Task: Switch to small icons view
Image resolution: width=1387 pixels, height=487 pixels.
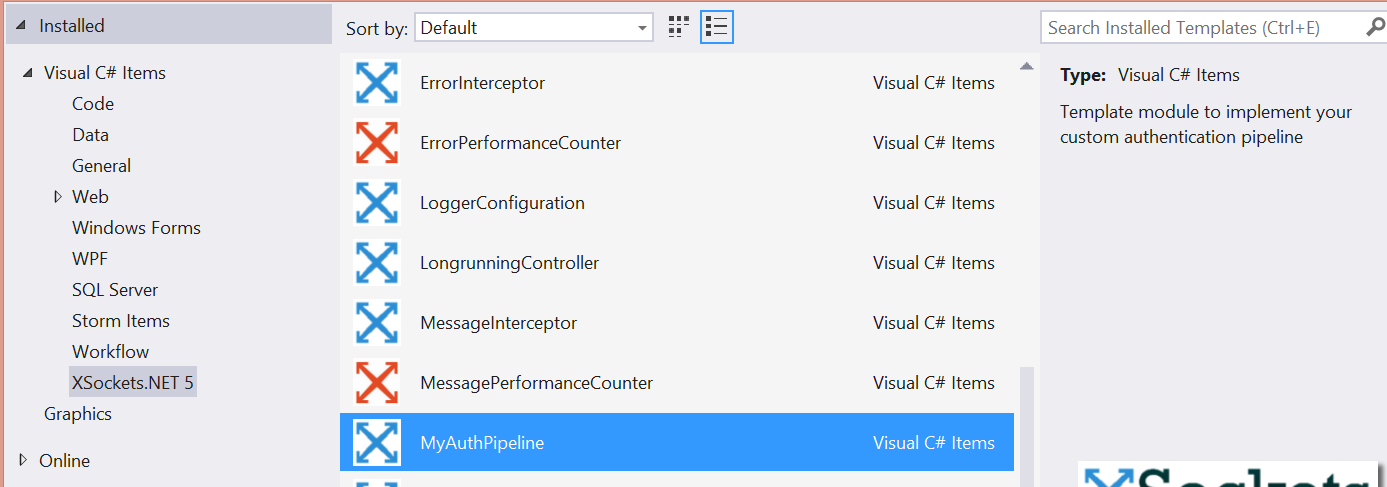Action: tap(679, 27)
